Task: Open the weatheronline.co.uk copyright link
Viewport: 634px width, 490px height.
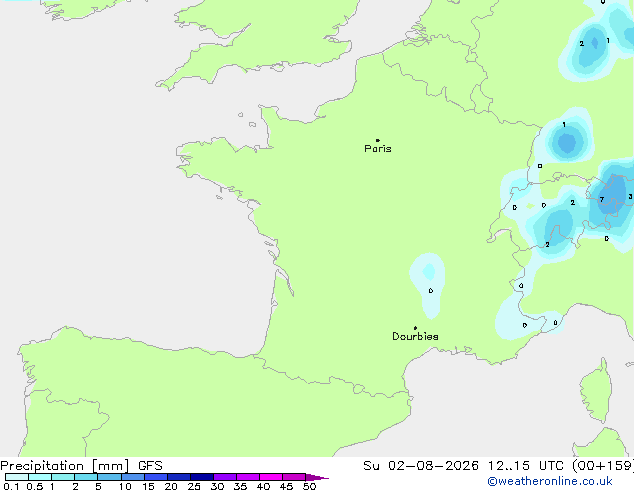Action: [549, 481]
